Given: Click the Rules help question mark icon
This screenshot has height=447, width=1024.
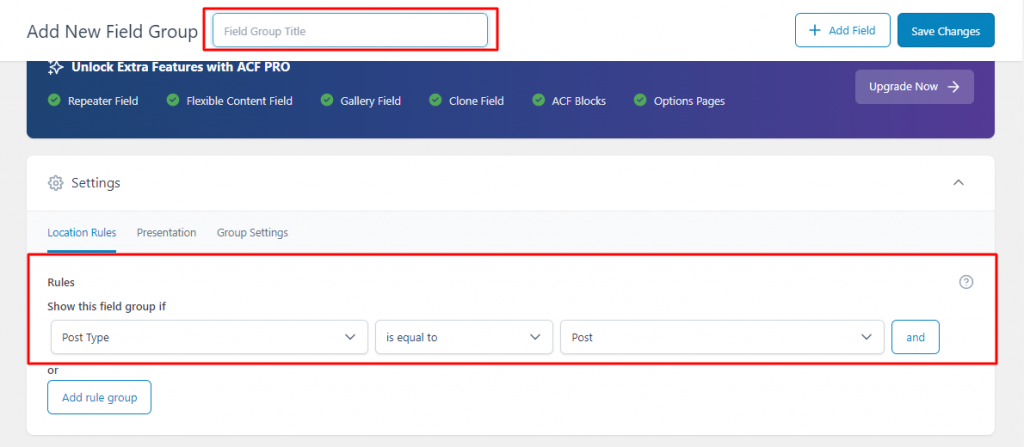Looking at the screenshot, I should (965, 282).
